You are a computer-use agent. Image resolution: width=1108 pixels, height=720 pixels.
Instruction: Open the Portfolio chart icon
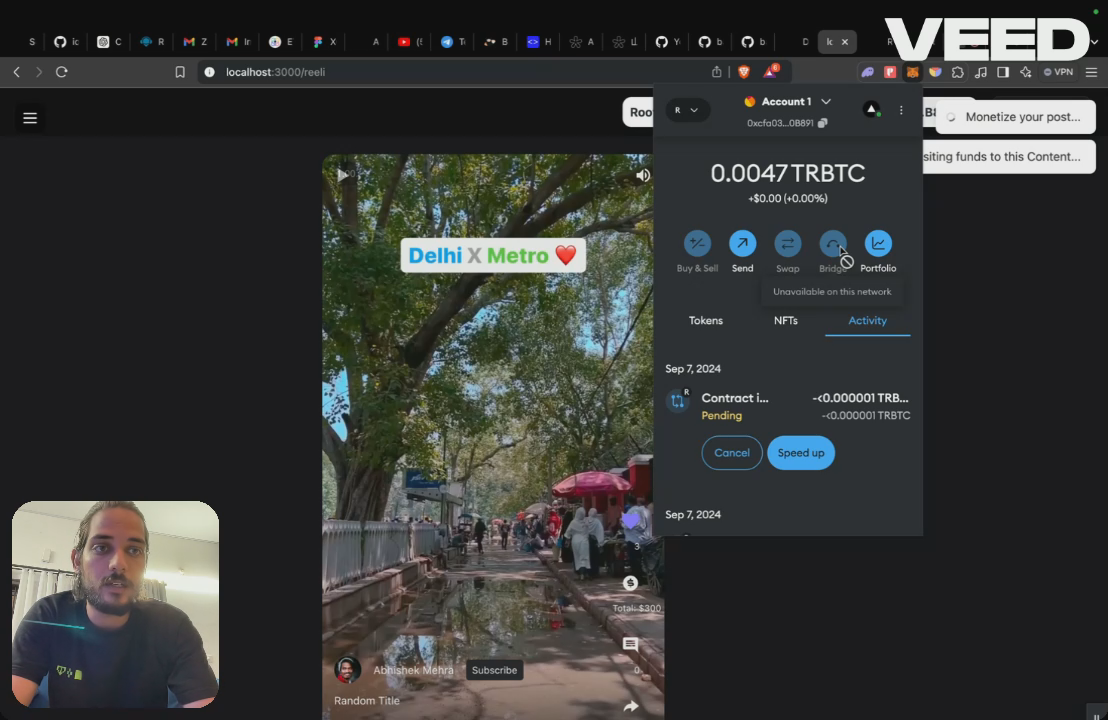(878, 244)
